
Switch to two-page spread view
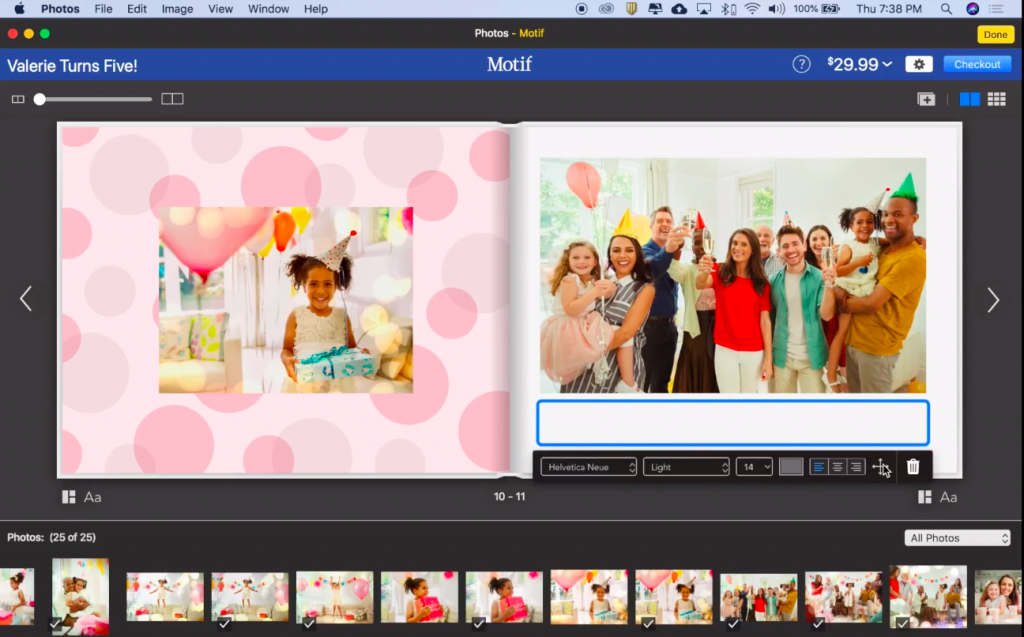click(x=970, y=99)
